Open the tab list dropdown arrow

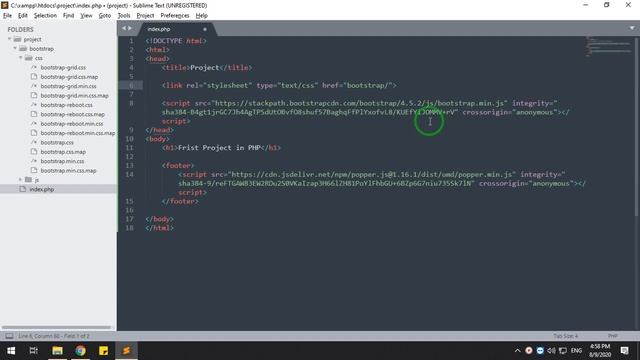point(632,28)
